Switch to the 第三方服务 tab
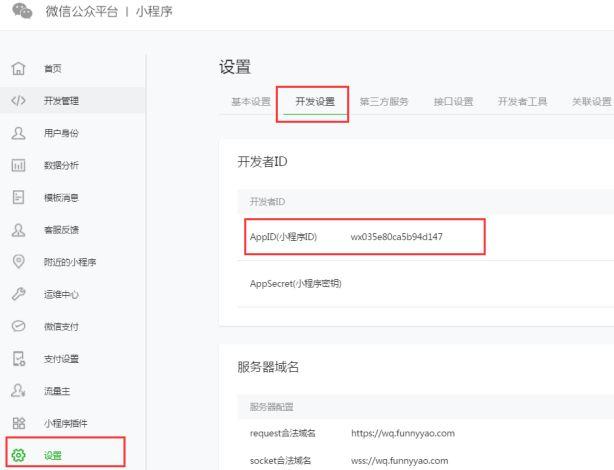Image resolution: width=614 pixels, height=470 pixels. coord(384,101)
